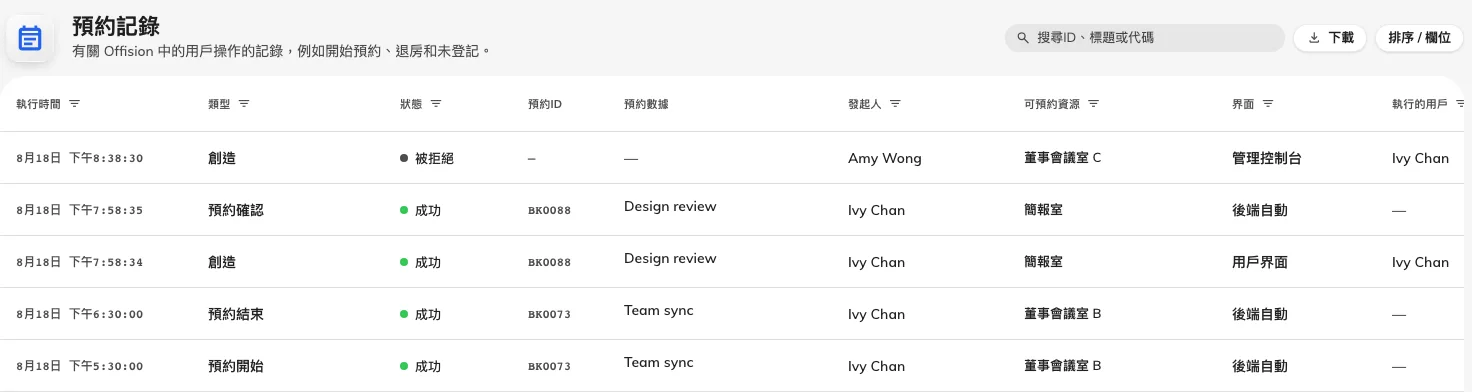This screenshot has width=1472, height=392.
Task: Open filter for 類型 column
Action: (244, 104)
